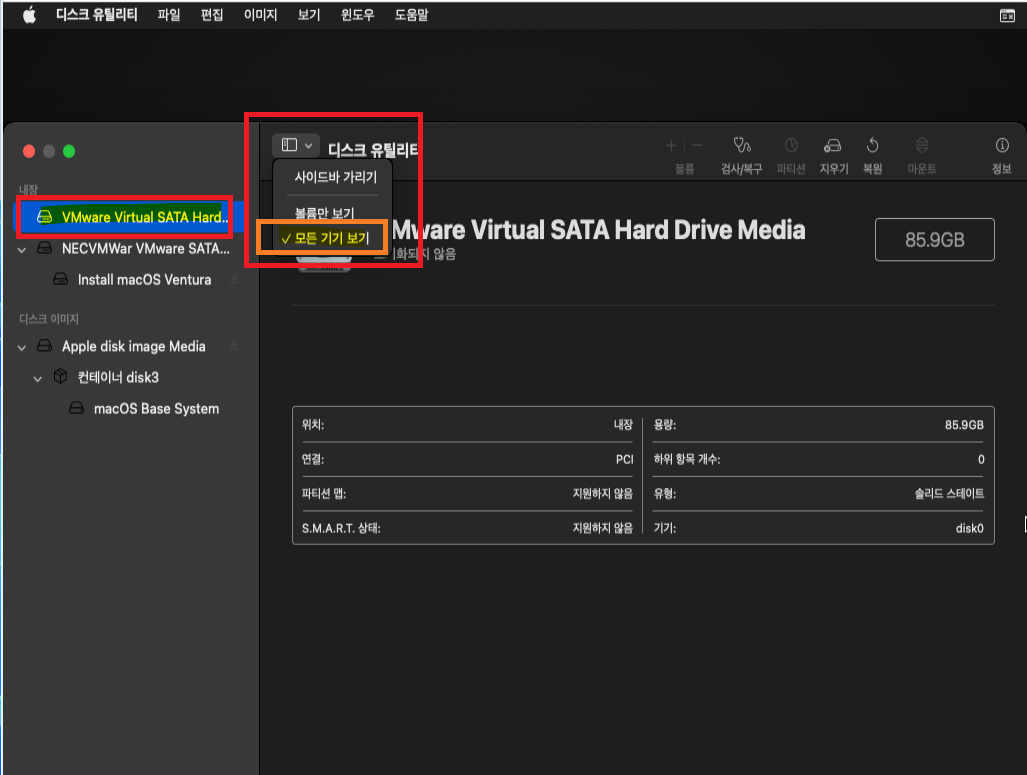Select macOS Base System volume

tap(156, 409)
